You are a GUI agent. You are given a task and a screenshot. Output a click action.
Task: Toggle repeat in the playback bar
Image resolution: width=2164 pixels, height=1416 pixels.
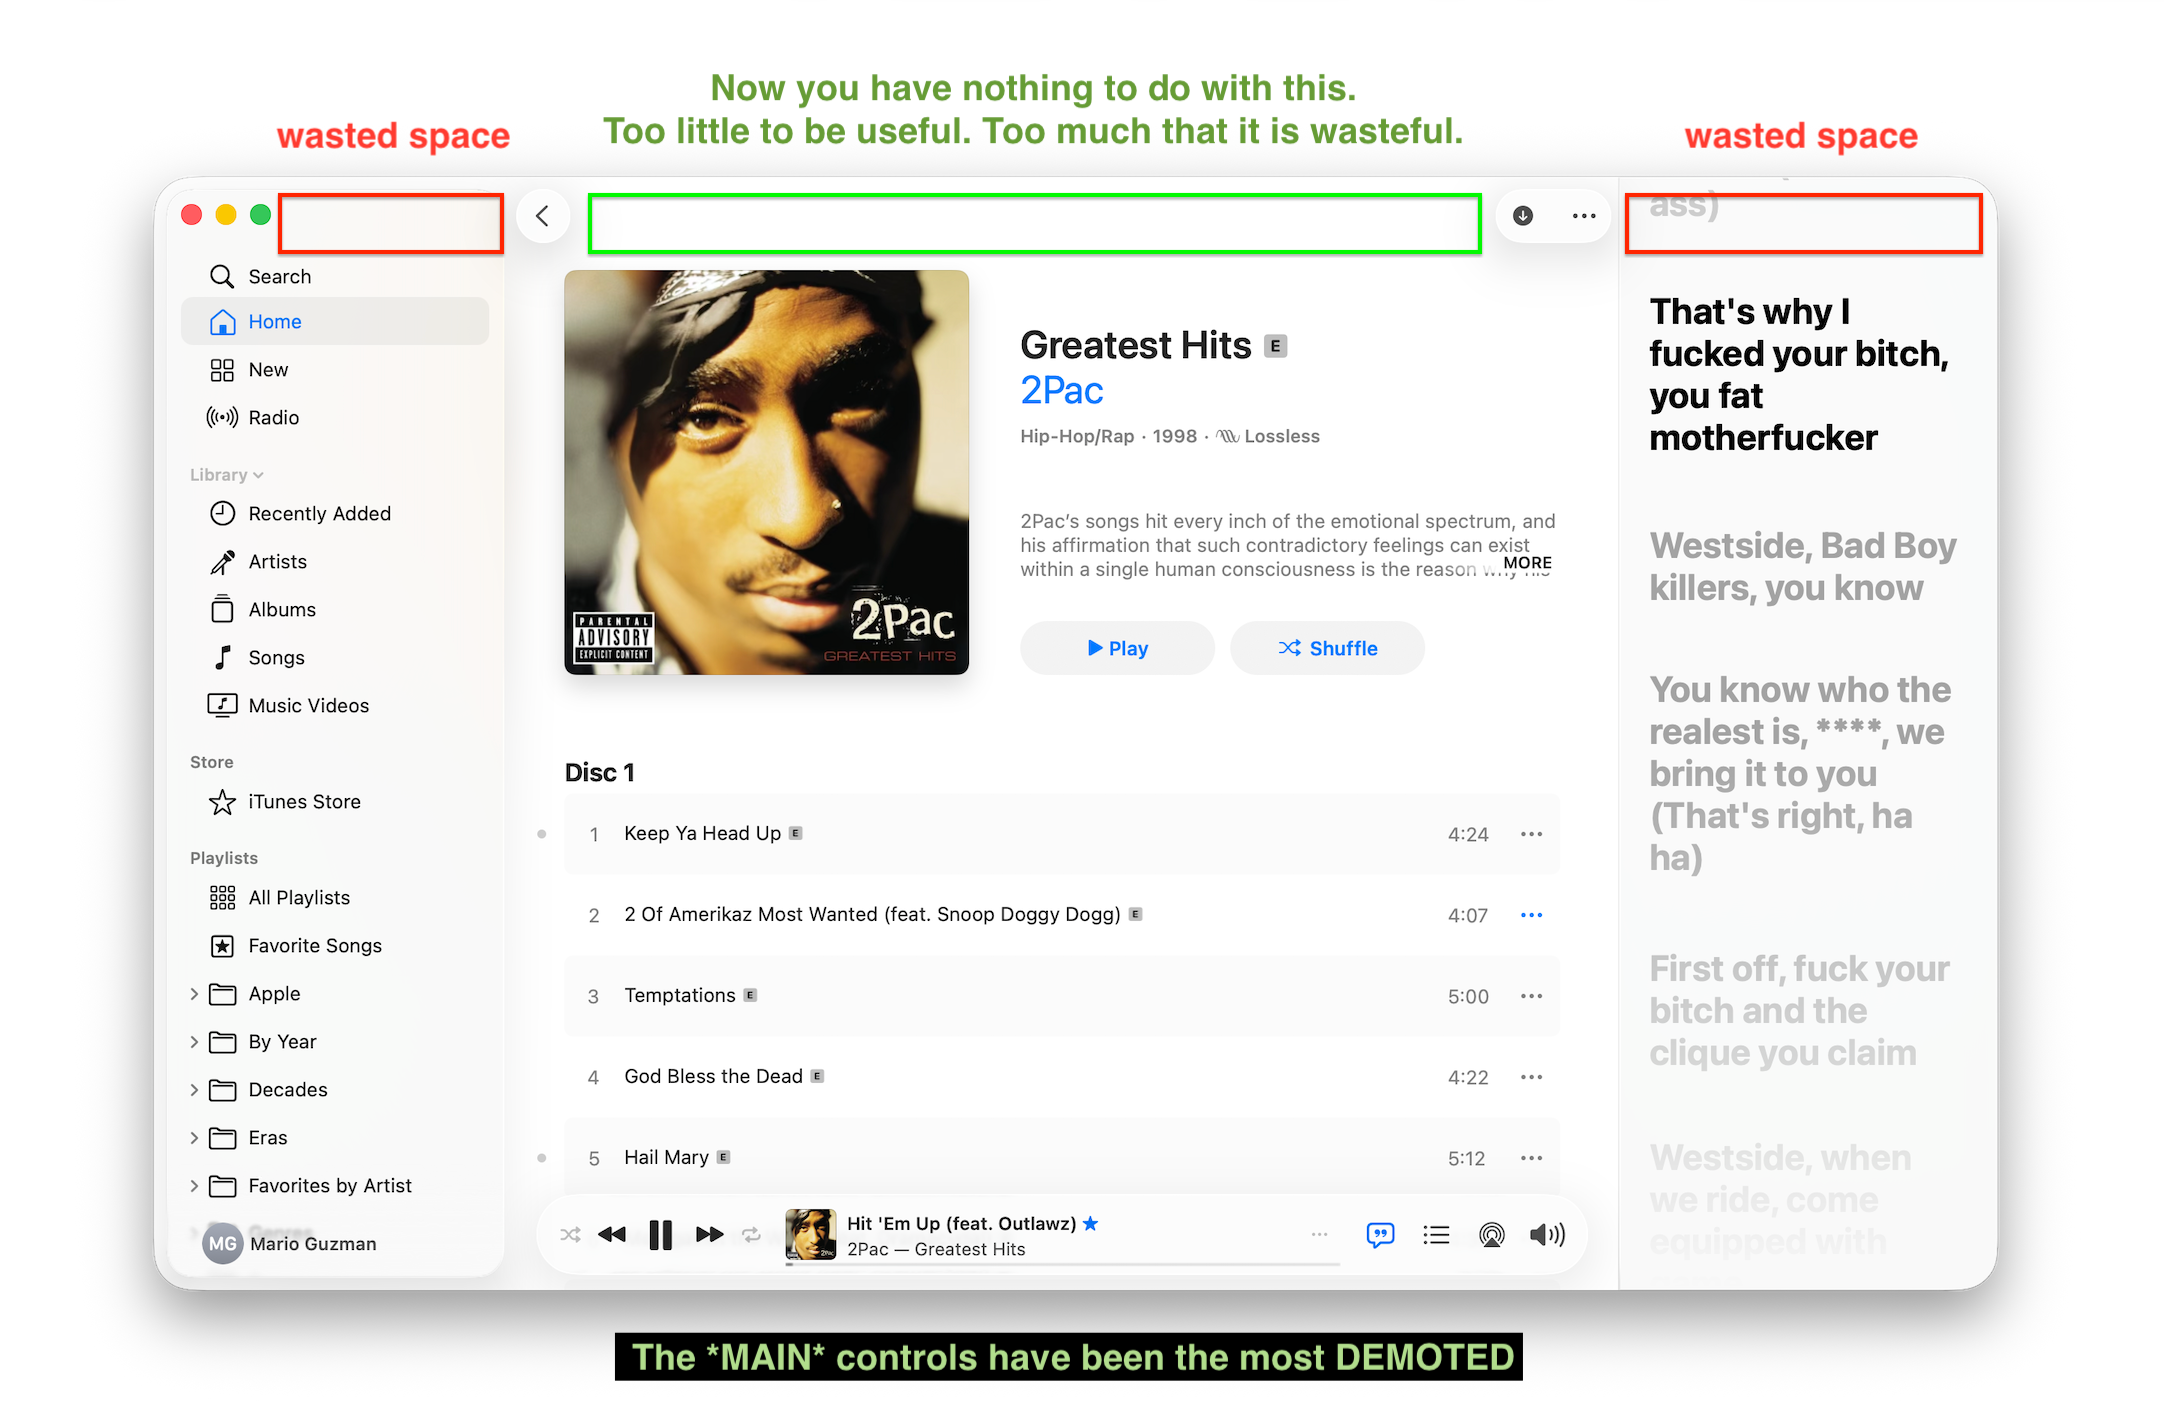[x=751, y=1235]
